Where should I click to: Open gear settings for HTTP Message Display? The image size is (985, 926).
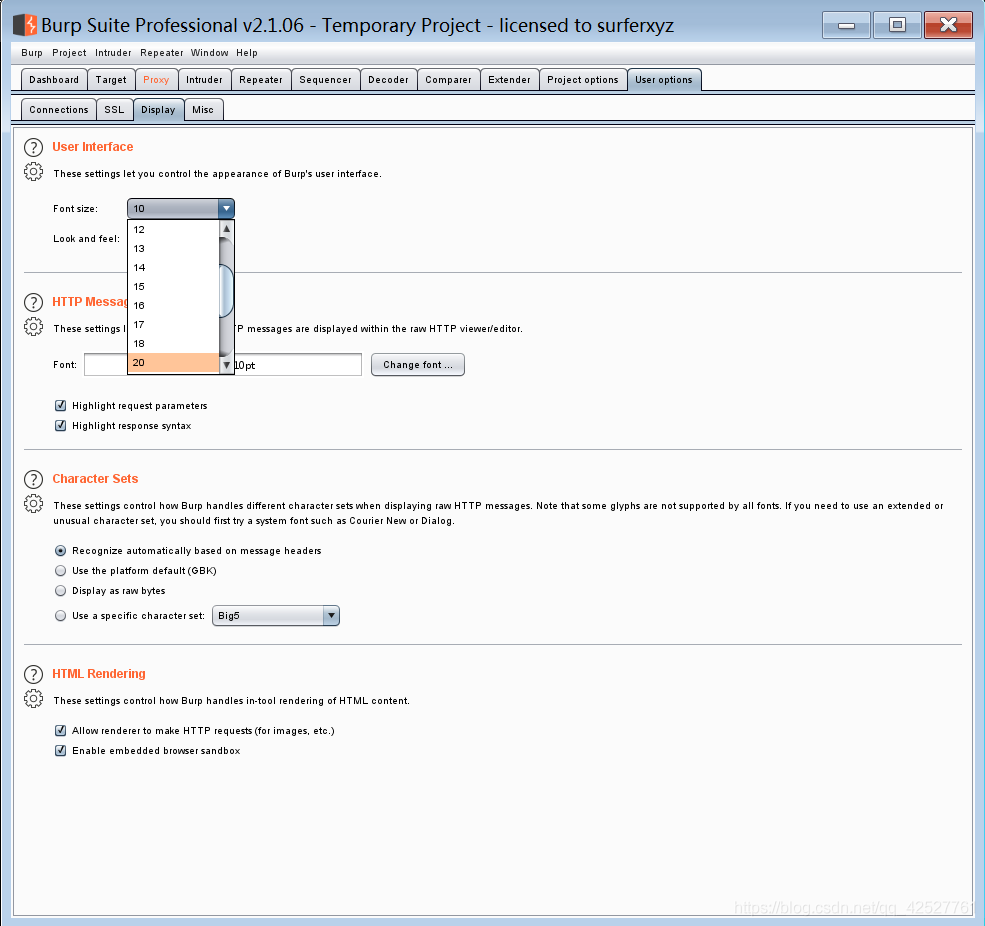[x=33, y=327]
